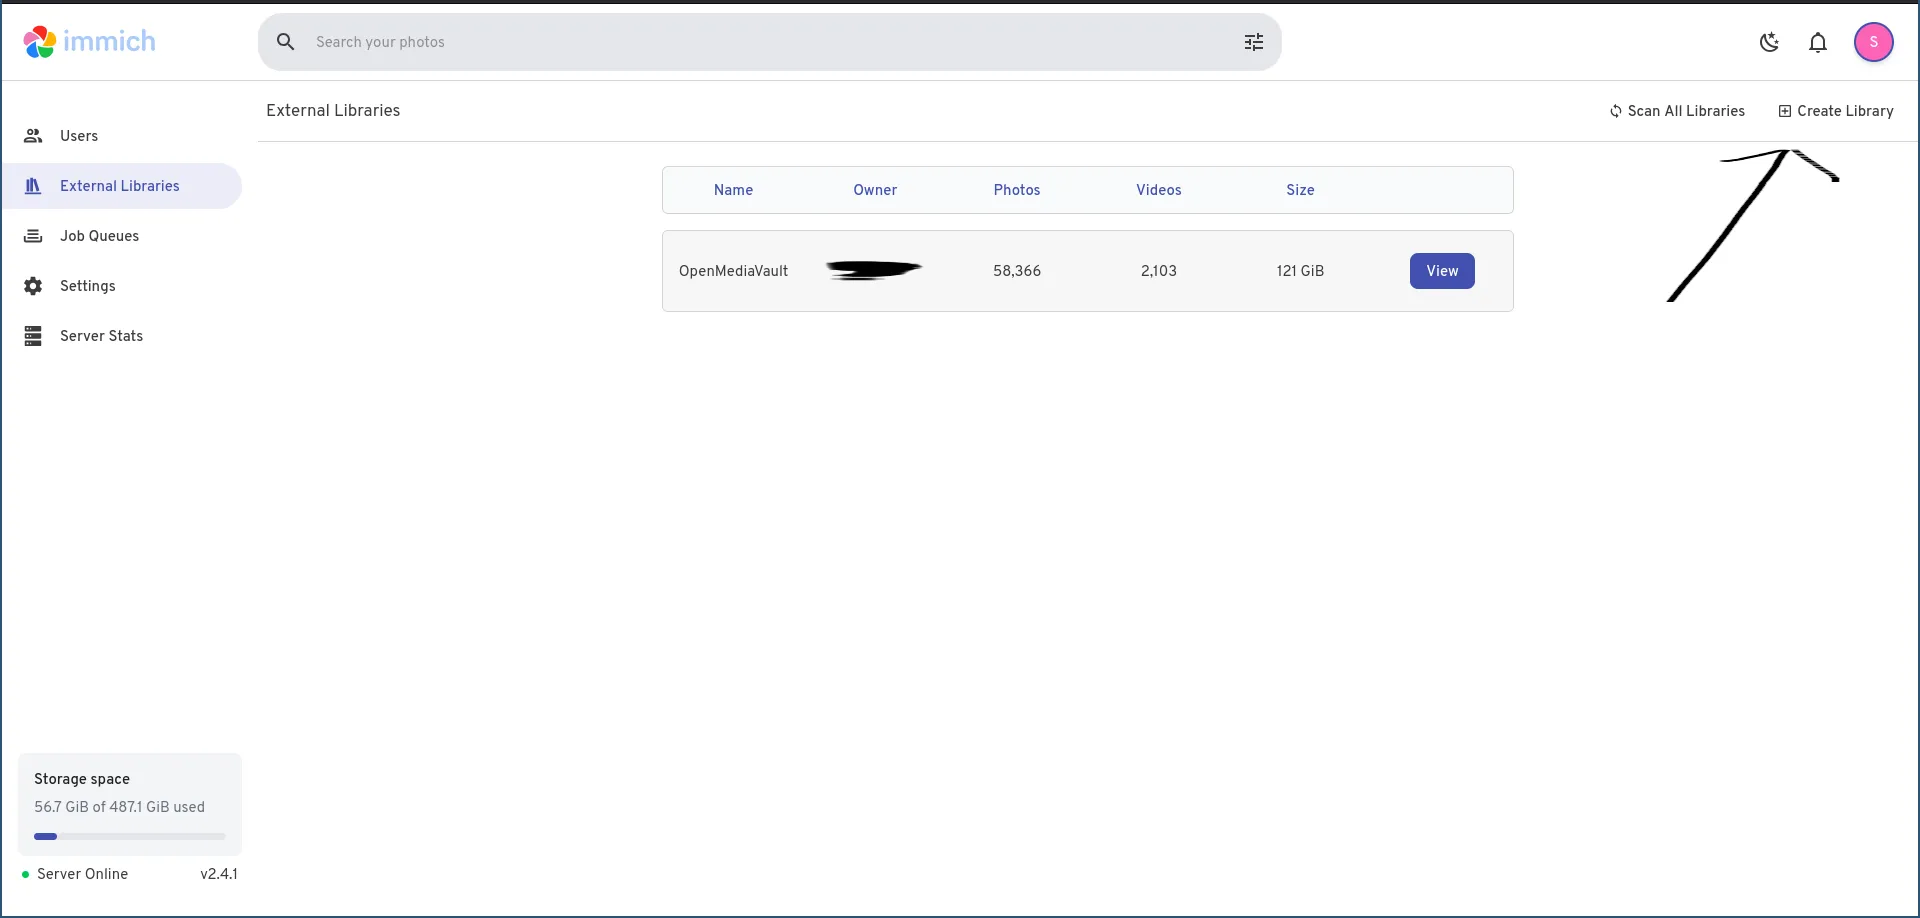This screenshot has width=1920, height=918.
Task: Open the Immich logo home link
Action: (88, 41)
